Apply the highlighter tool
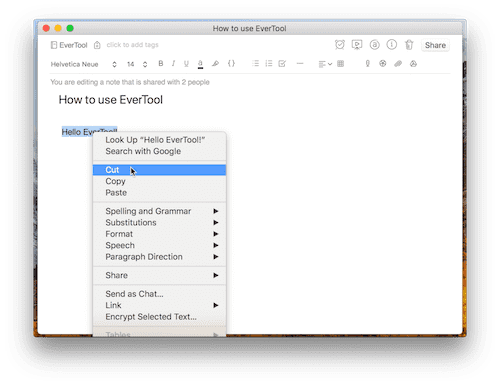Image resolution: width=500 pixels, height=385 pixels. pyautogui.click(x=215, y=63)
